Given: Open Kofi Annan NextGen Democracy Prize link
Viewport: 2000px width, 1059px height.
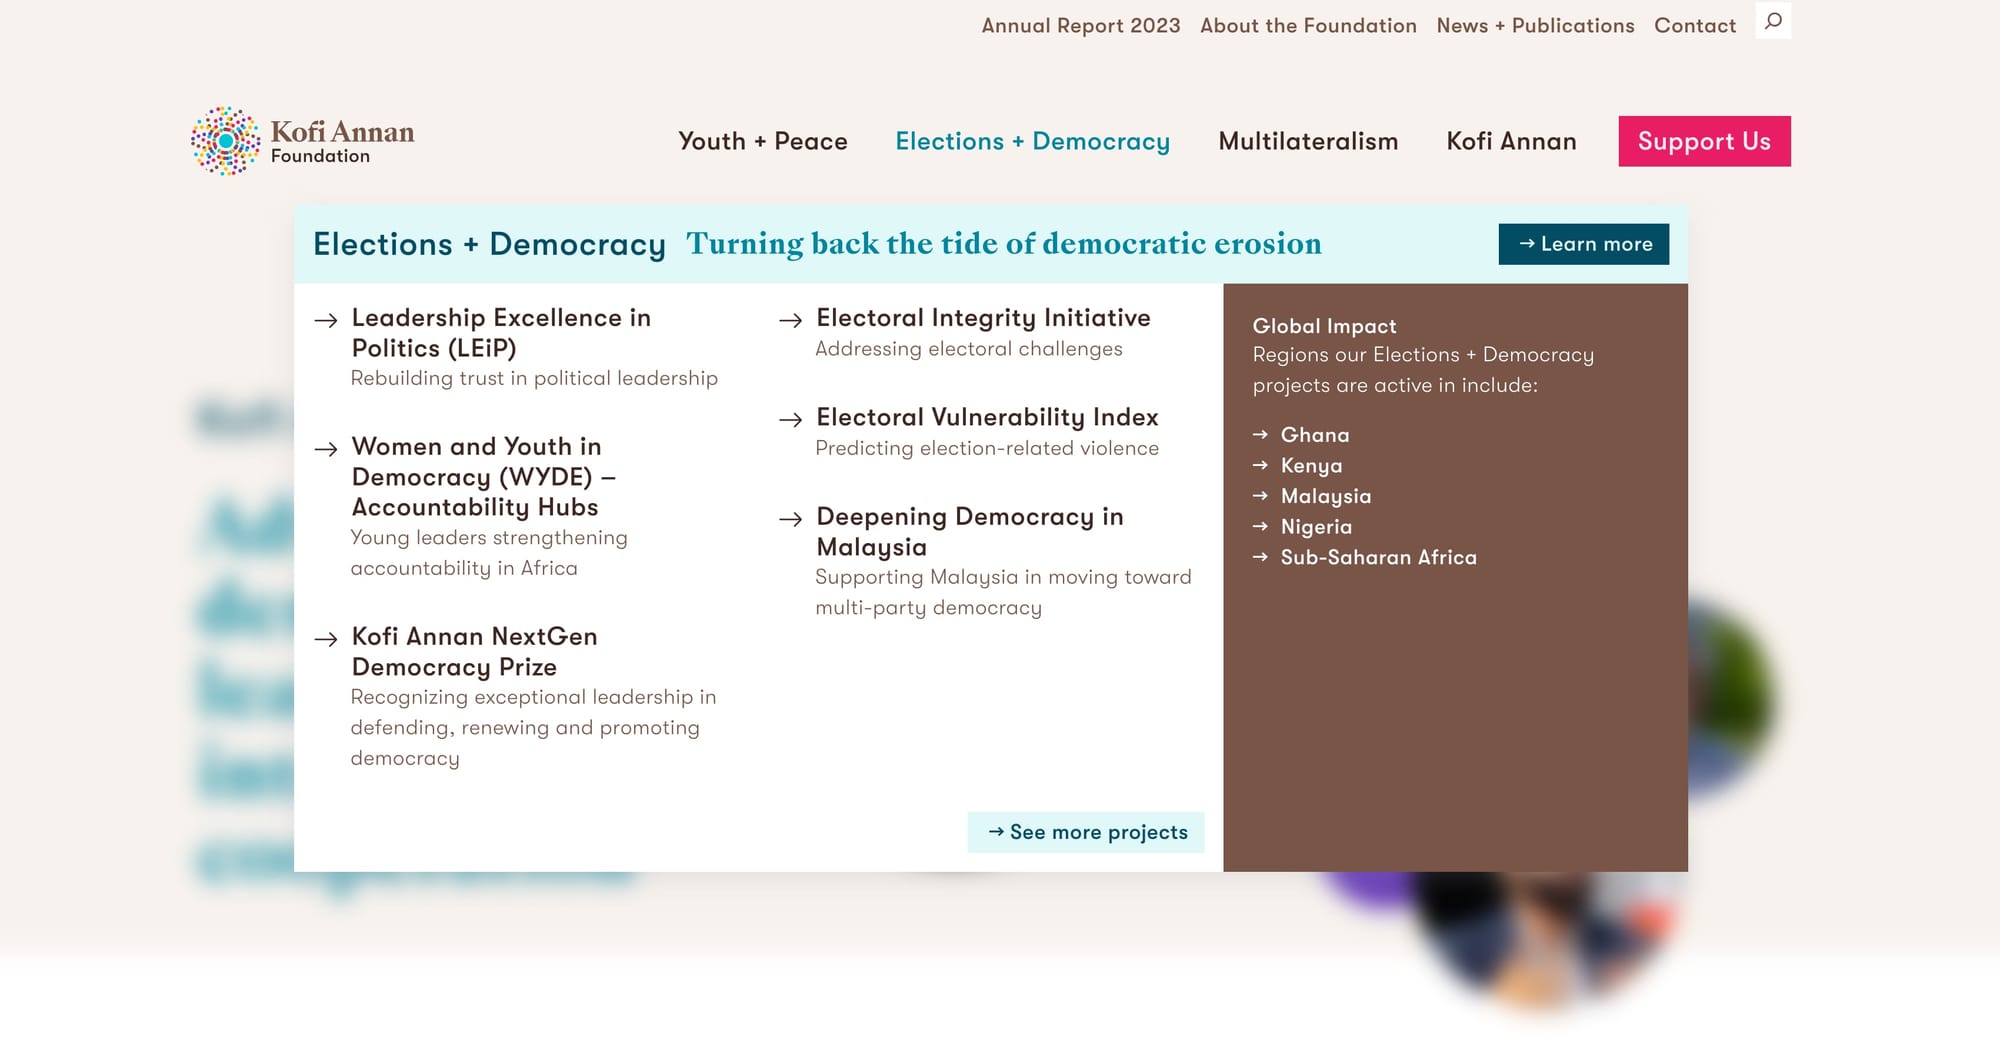Looking at the screenshot, I should click(x=475, y=652).
